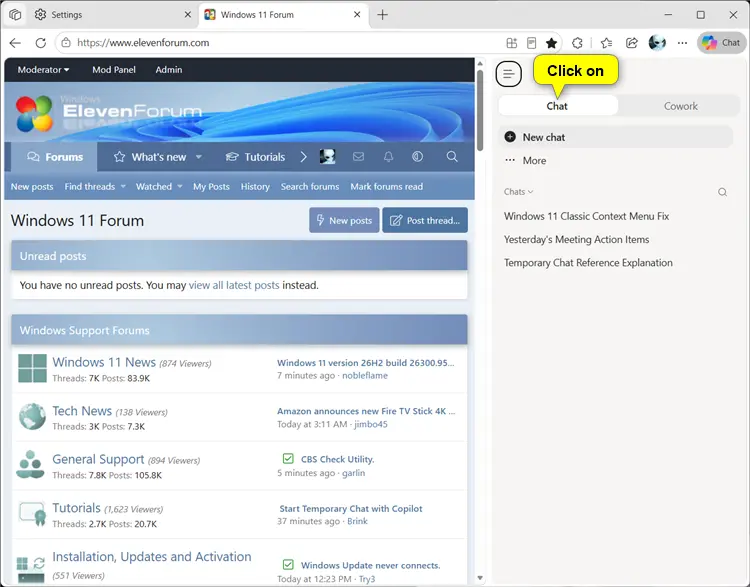Click the Tutorials certificate icon
Screen dimensions: 750x587
[x=33, y=514]
